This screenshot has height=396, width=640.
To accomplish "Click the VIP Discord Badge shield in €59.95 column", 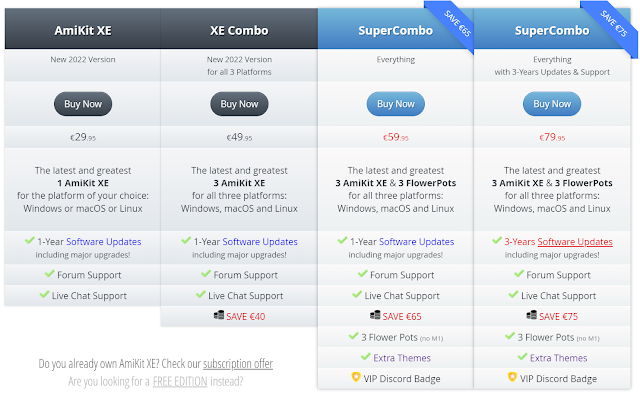I will tap(356, 377).
